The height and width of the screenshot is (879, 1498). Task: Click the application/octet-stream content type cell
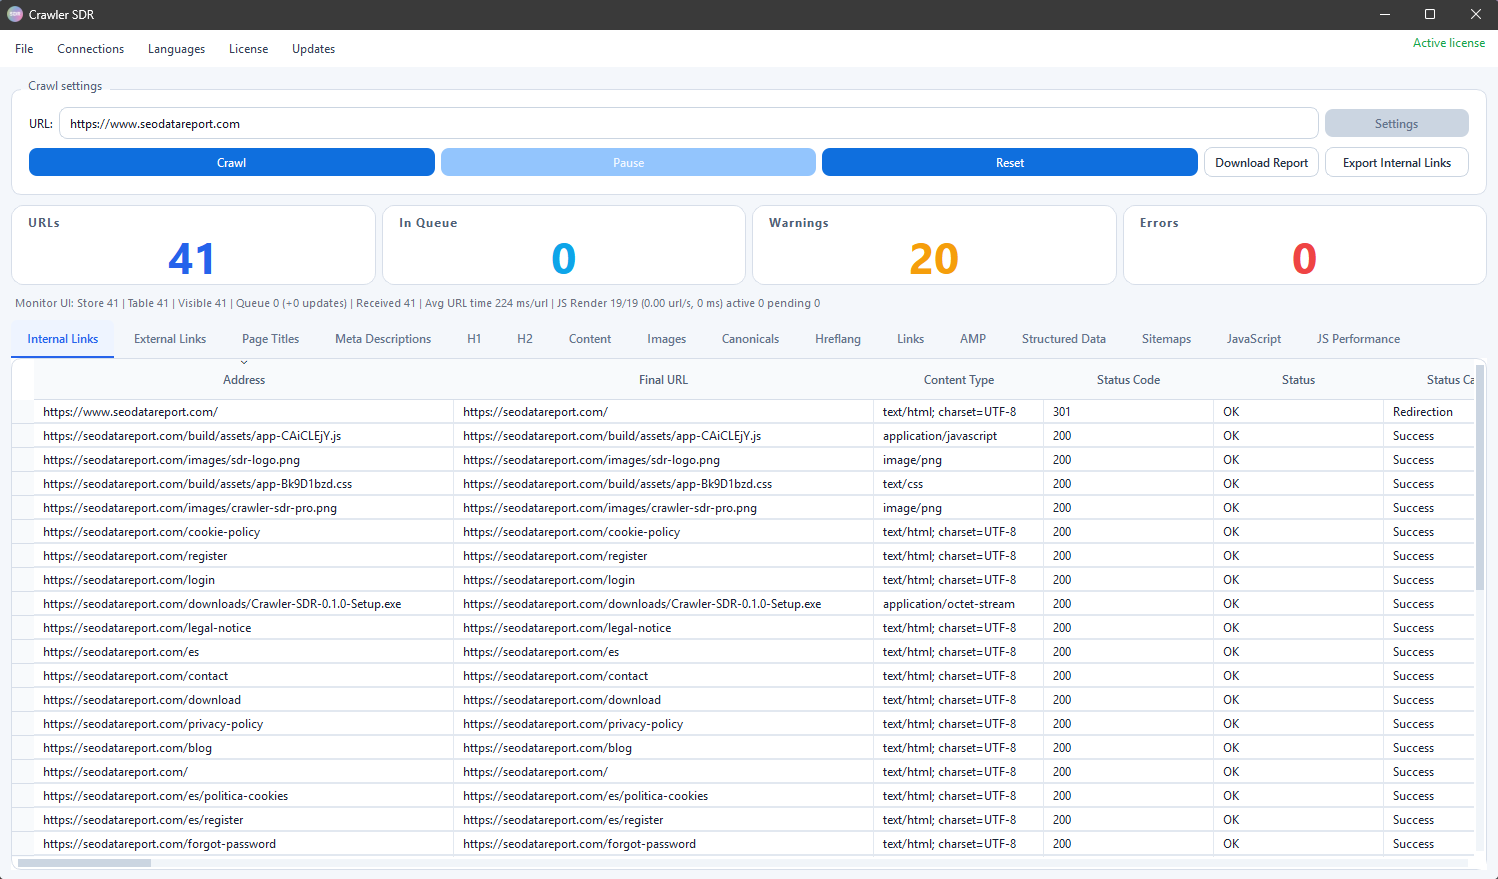point(959,604)
